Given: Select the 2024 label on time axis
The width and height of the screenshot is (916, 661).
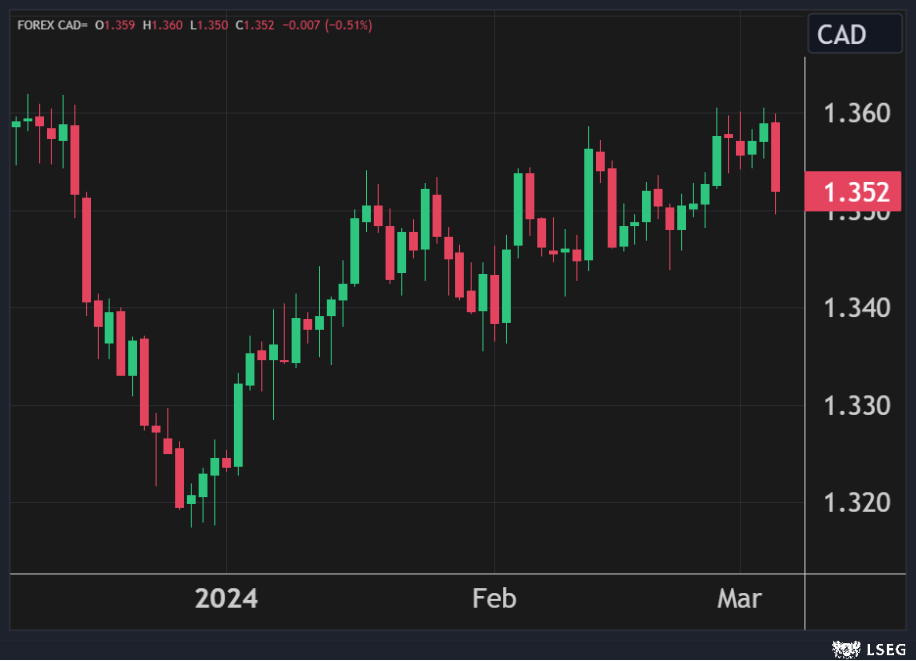Looking at the screenshot, I should (226, 599).
